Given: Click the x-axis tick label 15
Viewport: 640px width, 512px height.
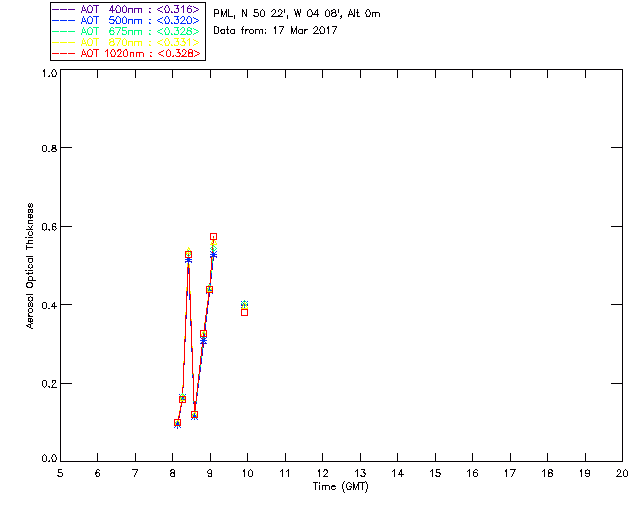Looking at the screenshot, I should (x=435, y=473).
